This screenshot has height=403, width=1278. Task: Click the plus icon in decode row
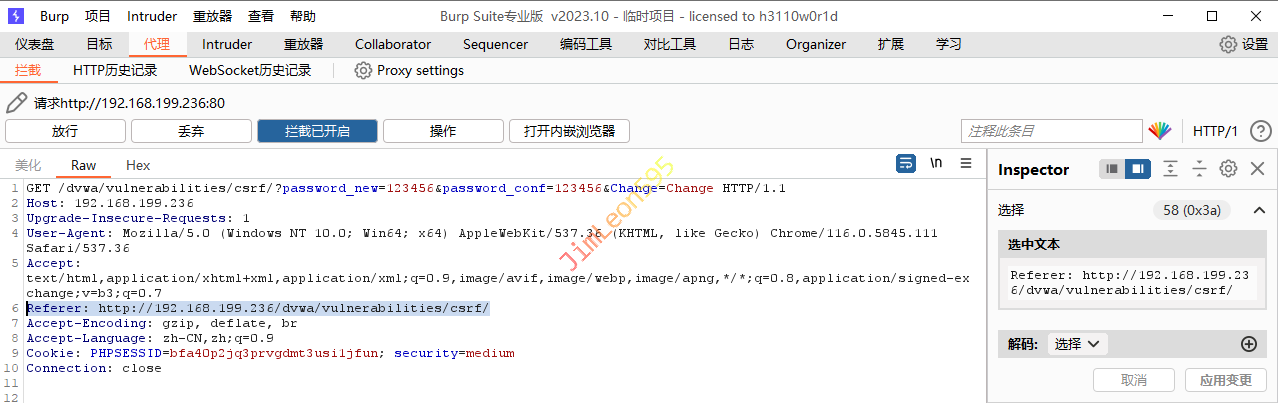pyautogui.click(x=1248, y=344)
